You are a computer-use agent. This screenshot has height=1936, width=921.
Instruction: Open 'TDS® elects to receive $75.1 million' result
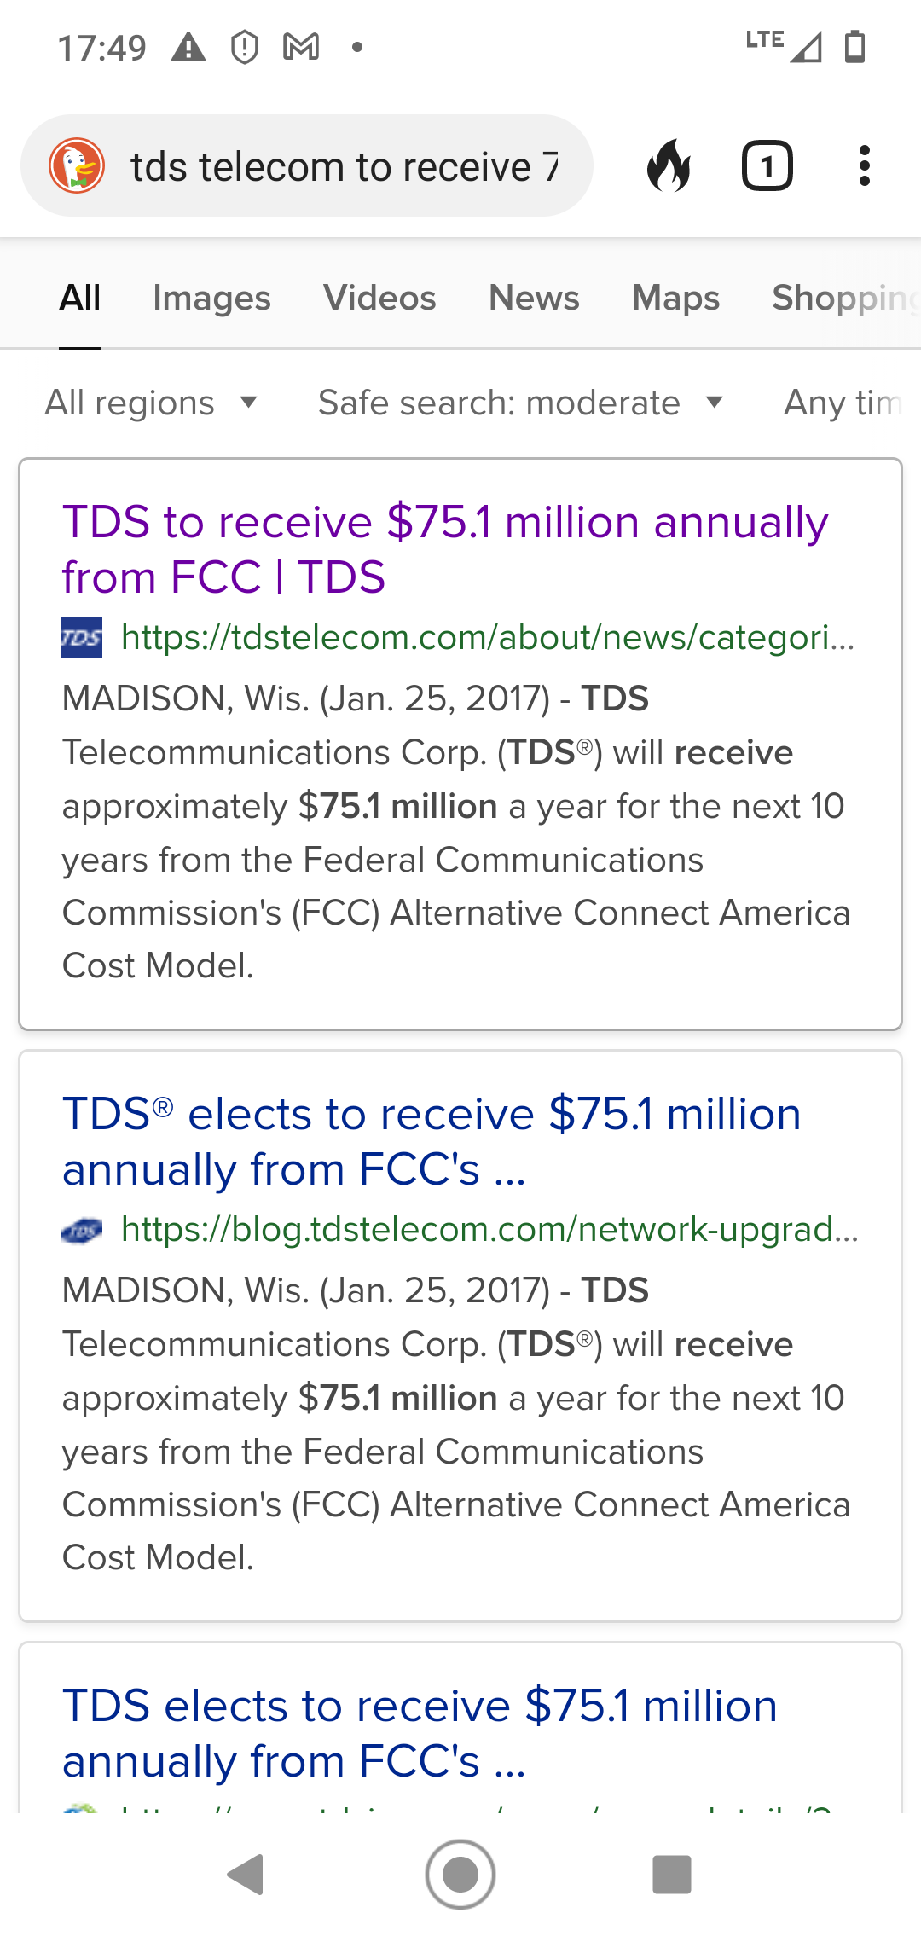tap(432, 1142)
